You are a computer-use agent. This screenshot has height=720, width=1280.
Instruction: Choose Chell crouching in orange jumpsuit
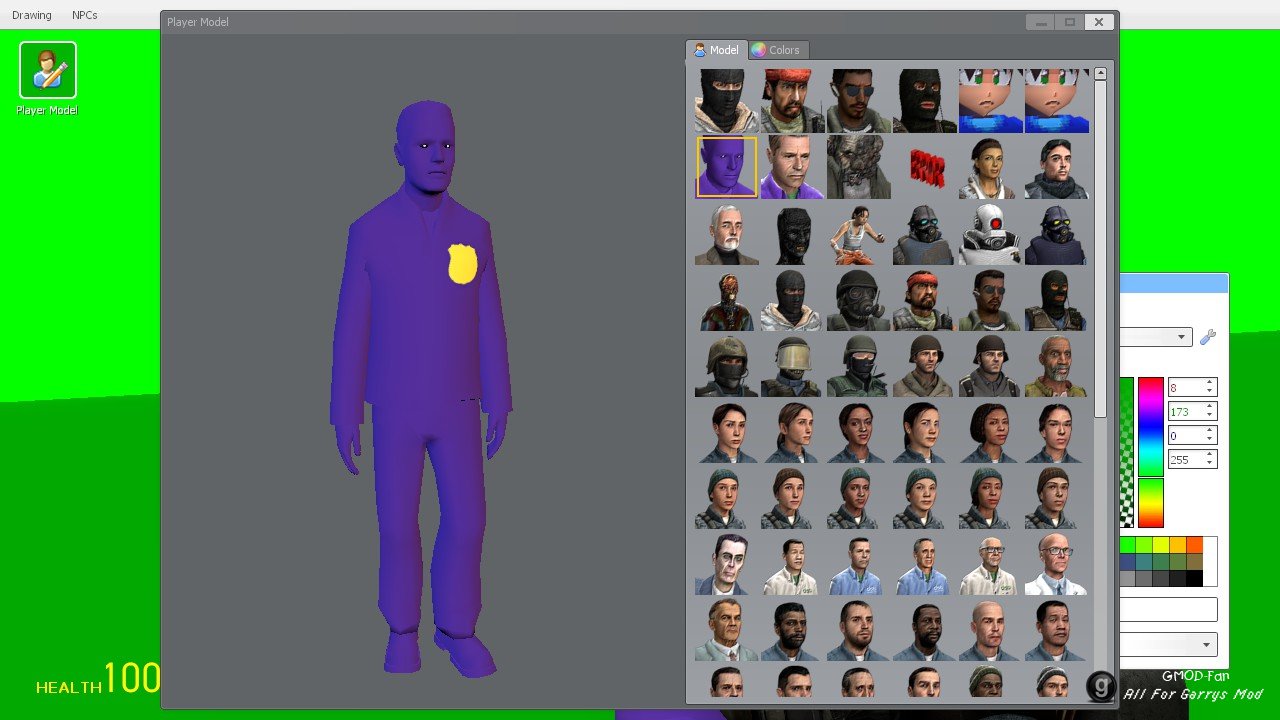[858, 234]
